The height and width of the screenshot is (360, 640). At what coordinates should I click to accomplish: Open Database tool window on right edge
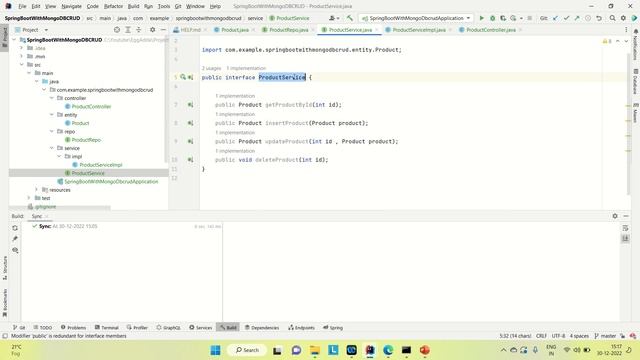coord(636,81)
